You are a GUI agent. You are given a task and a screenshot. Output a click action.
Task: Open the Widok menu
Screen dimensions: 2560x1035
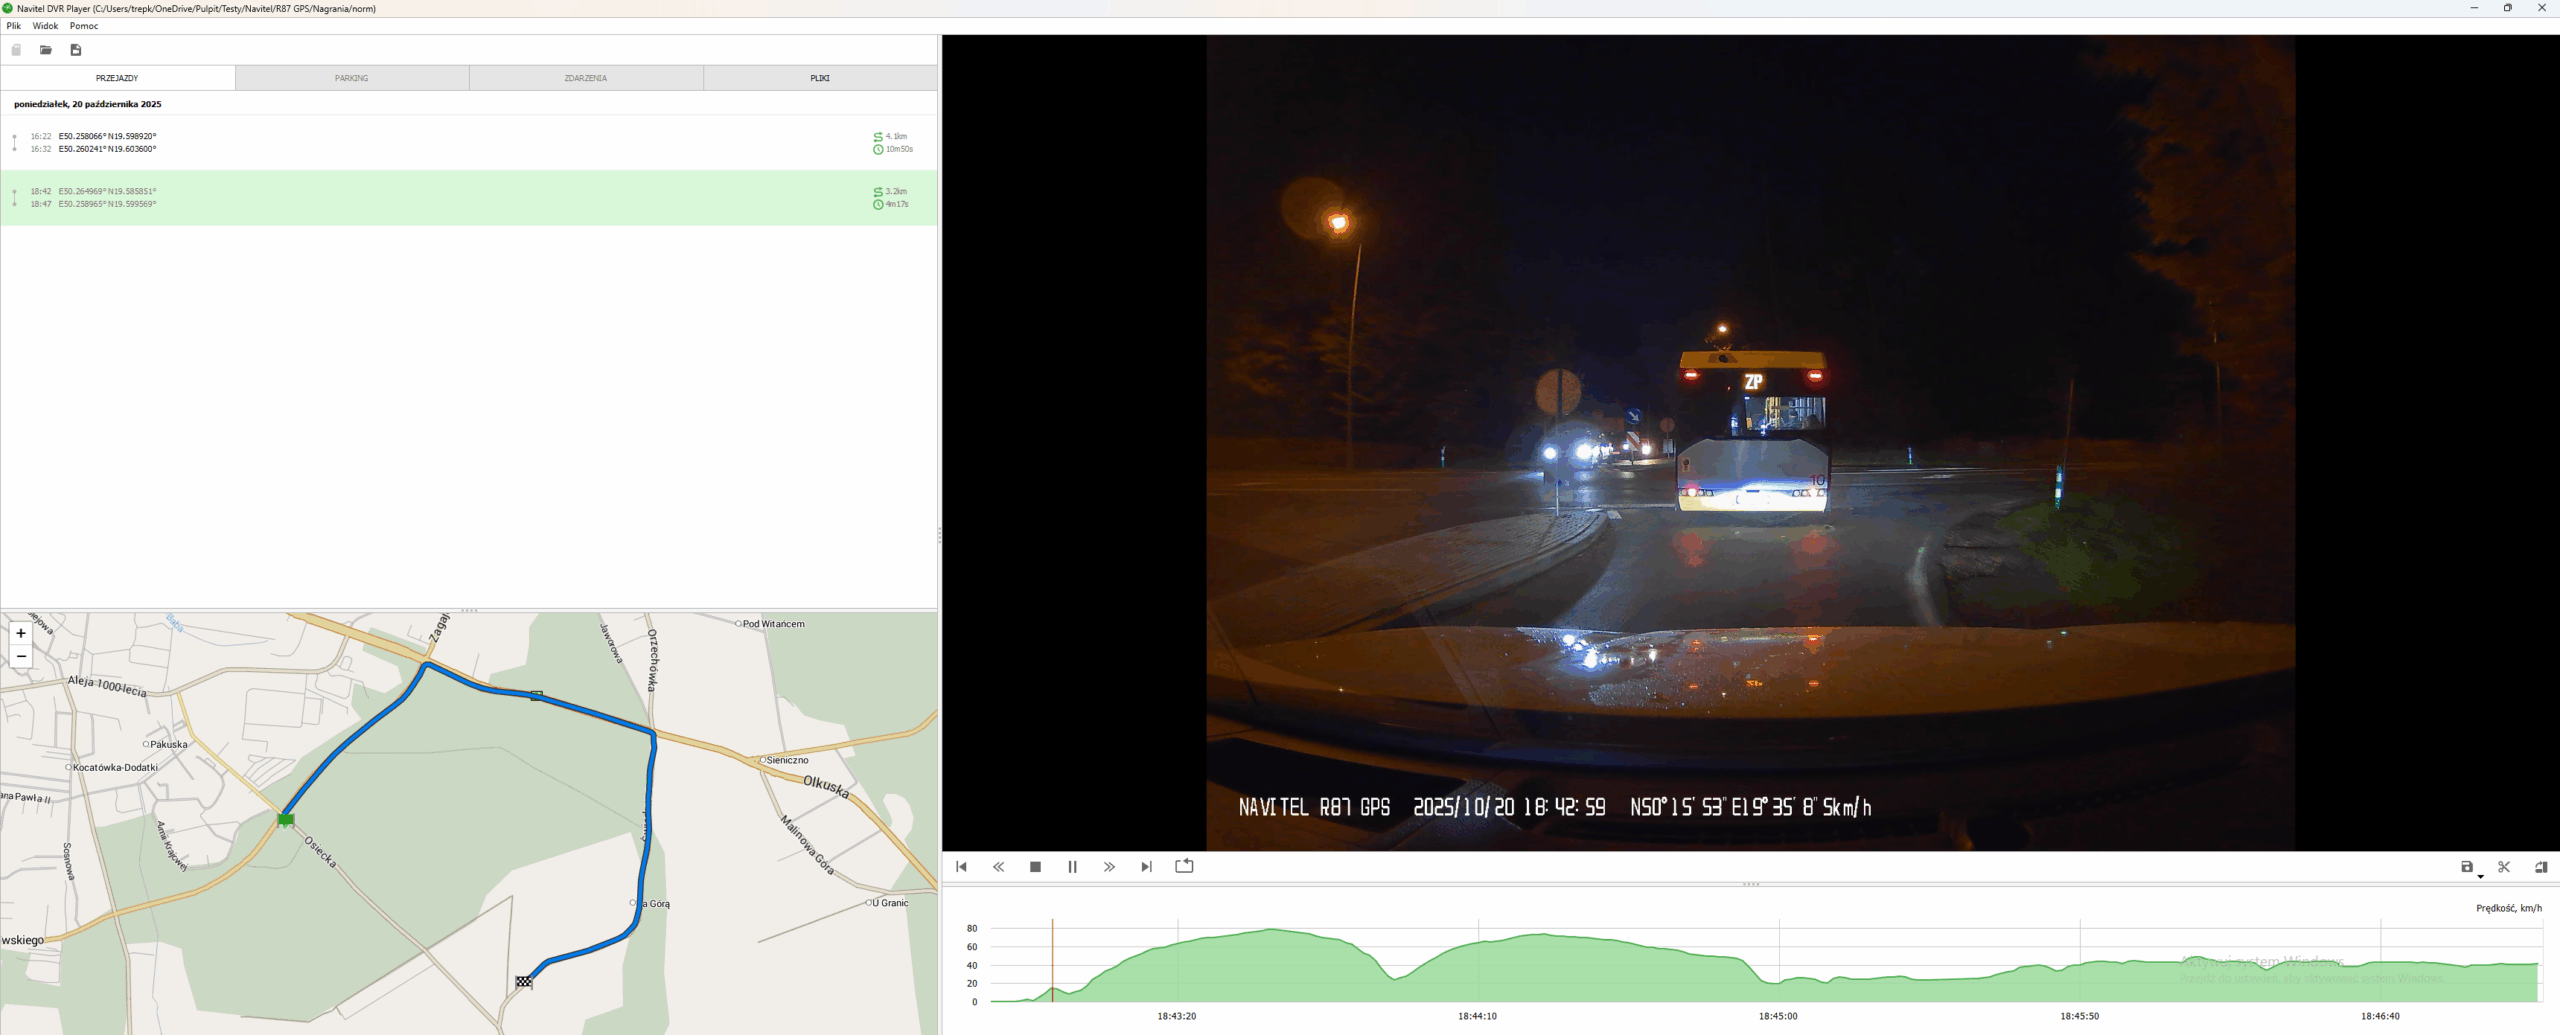point(45,26)
